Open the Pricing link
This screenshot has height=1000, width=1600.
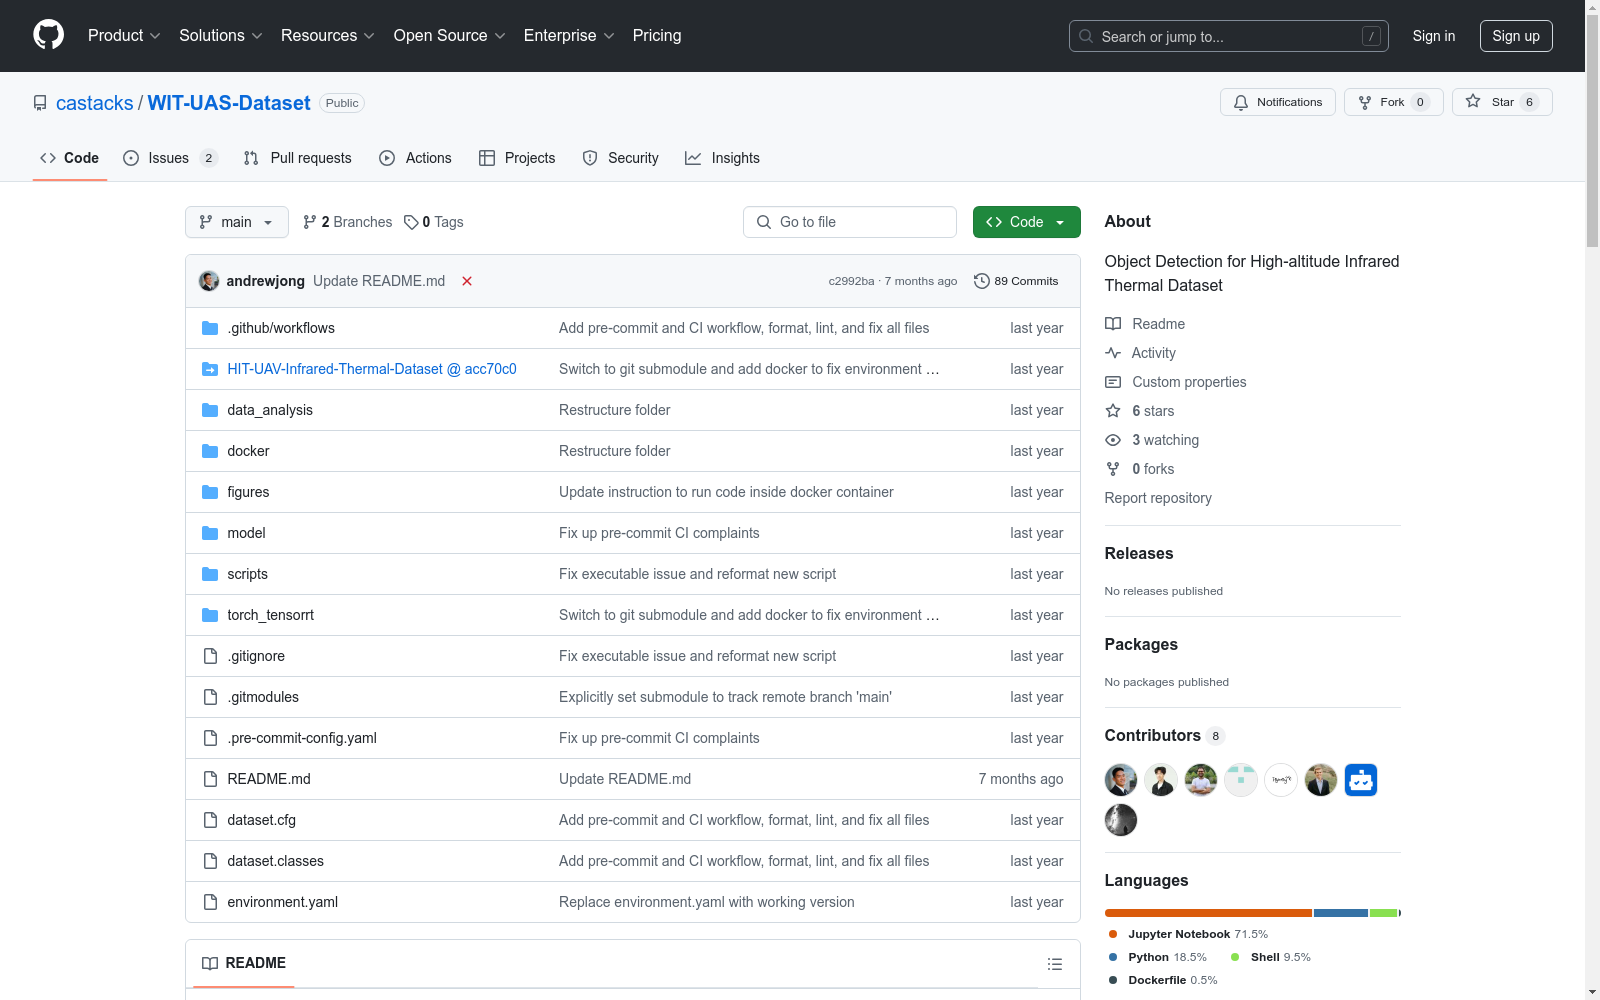pyautogui.click(x=657, y=35)
